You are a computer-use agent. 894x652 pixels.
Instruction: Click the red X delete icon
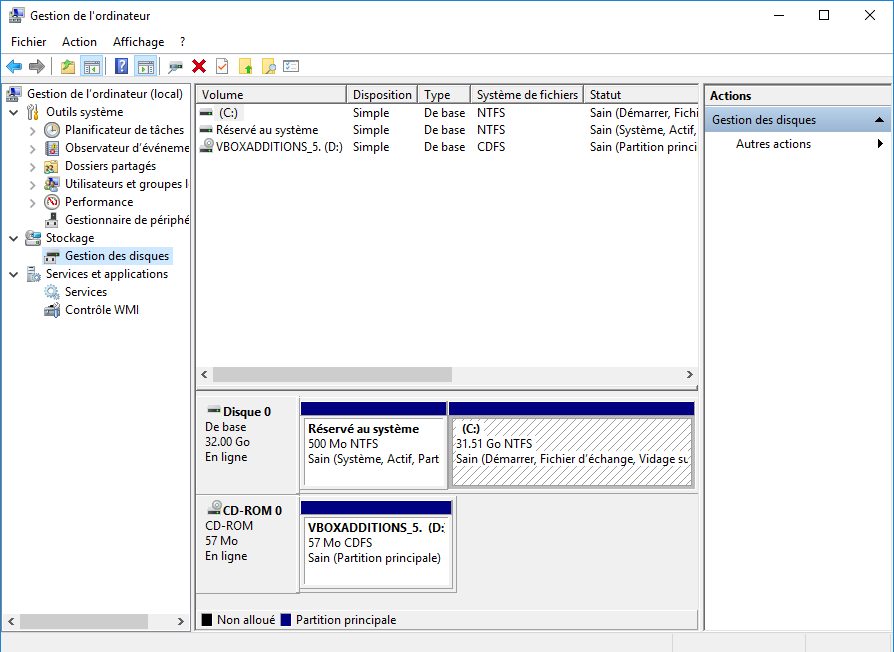(x=199, y=67)
